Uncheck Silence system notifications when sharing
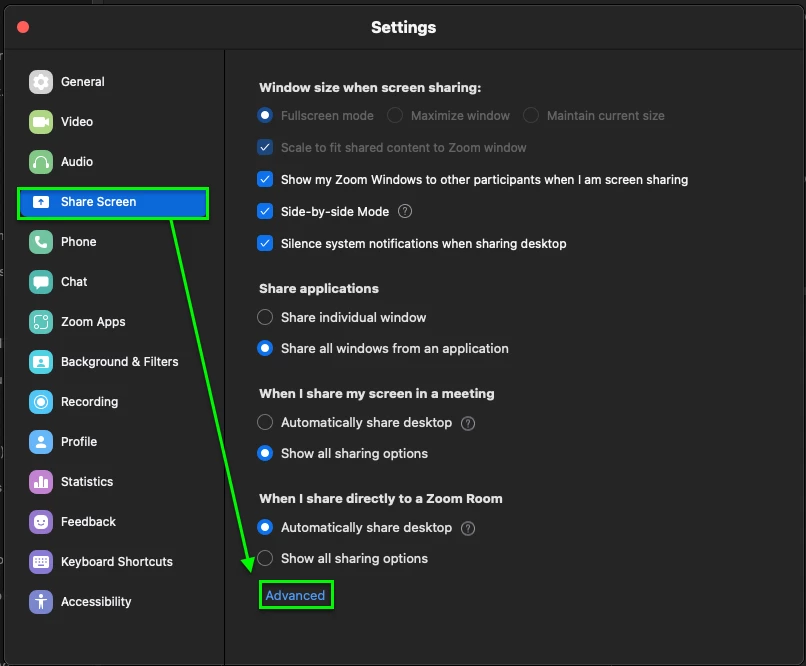 pos(265,243)
